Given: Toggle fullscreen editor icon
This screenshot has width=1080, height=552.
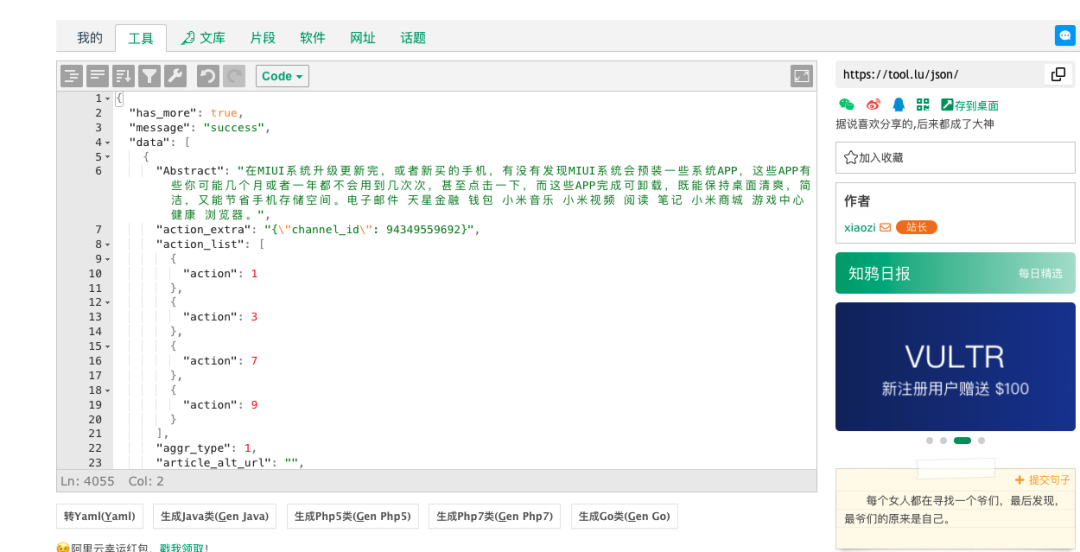Looking at the screenshot, I should pos(802,76).
